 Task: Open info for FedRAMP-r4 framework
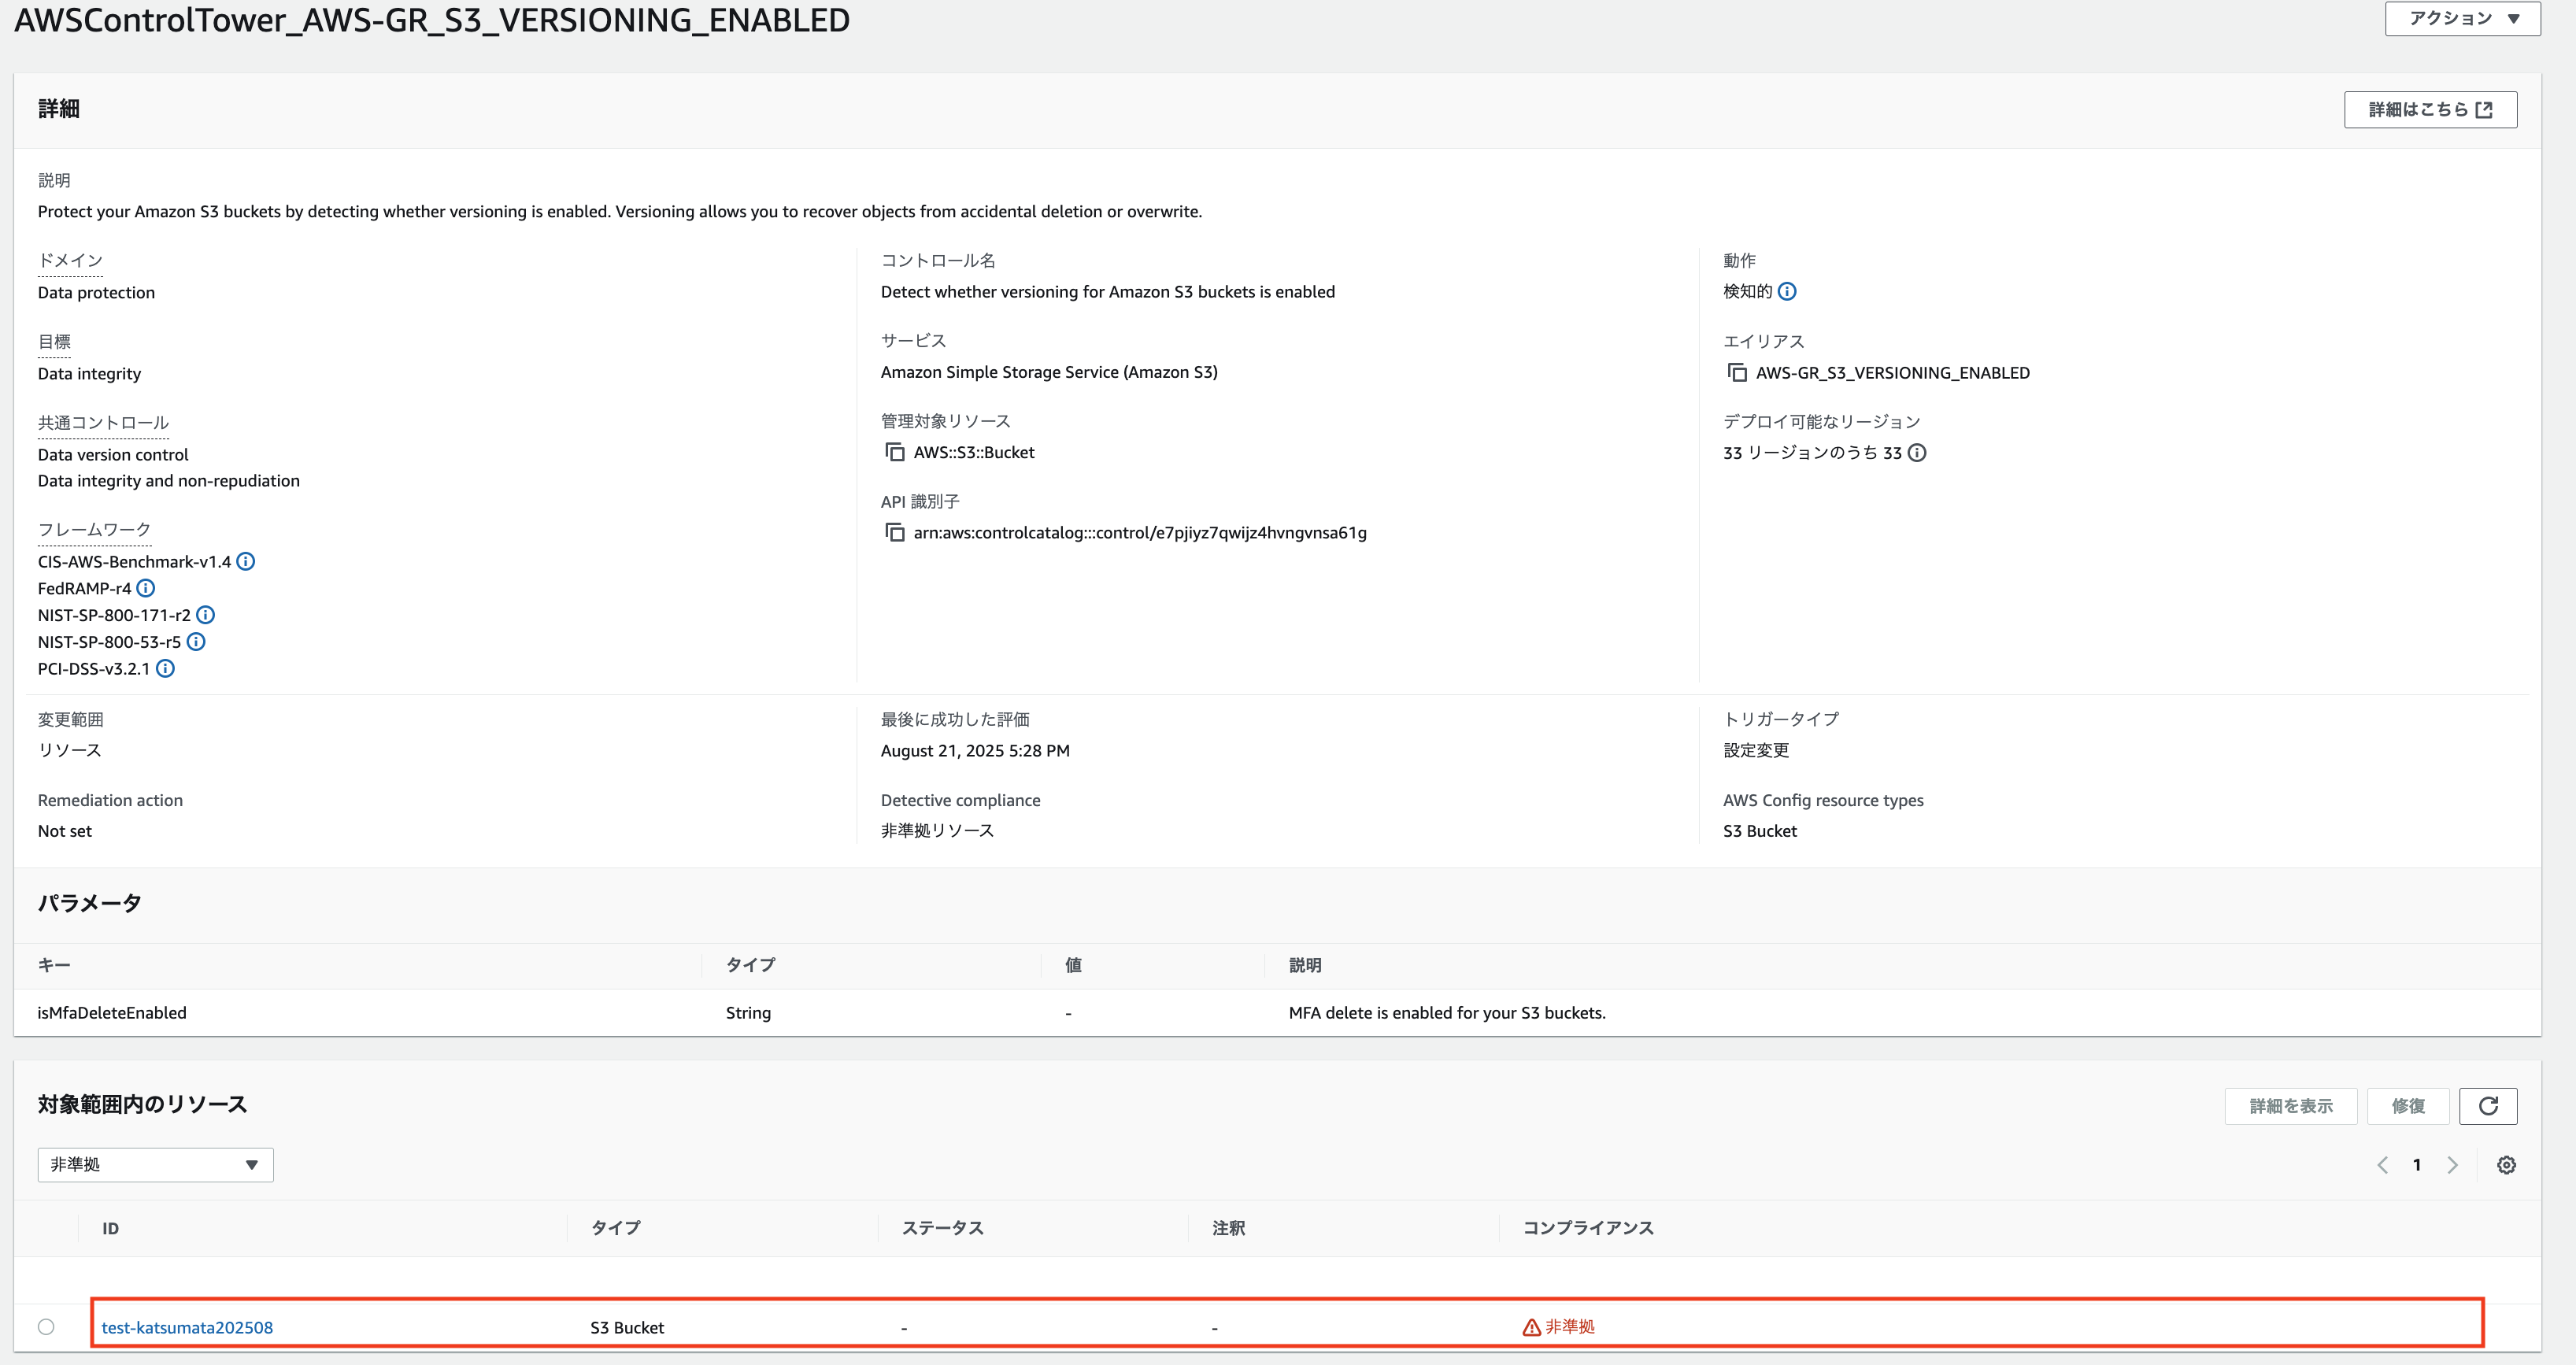[x=146, y=588]
